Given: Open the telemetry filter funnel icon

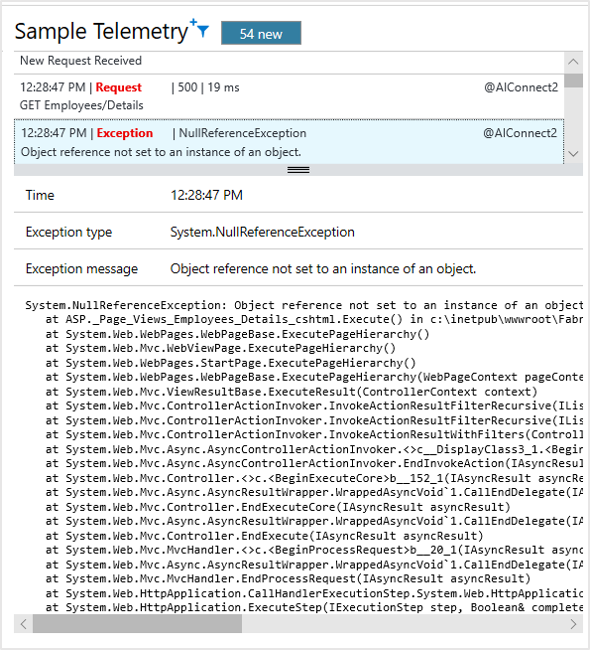Looking at the screenshot, I should point(201,29).
